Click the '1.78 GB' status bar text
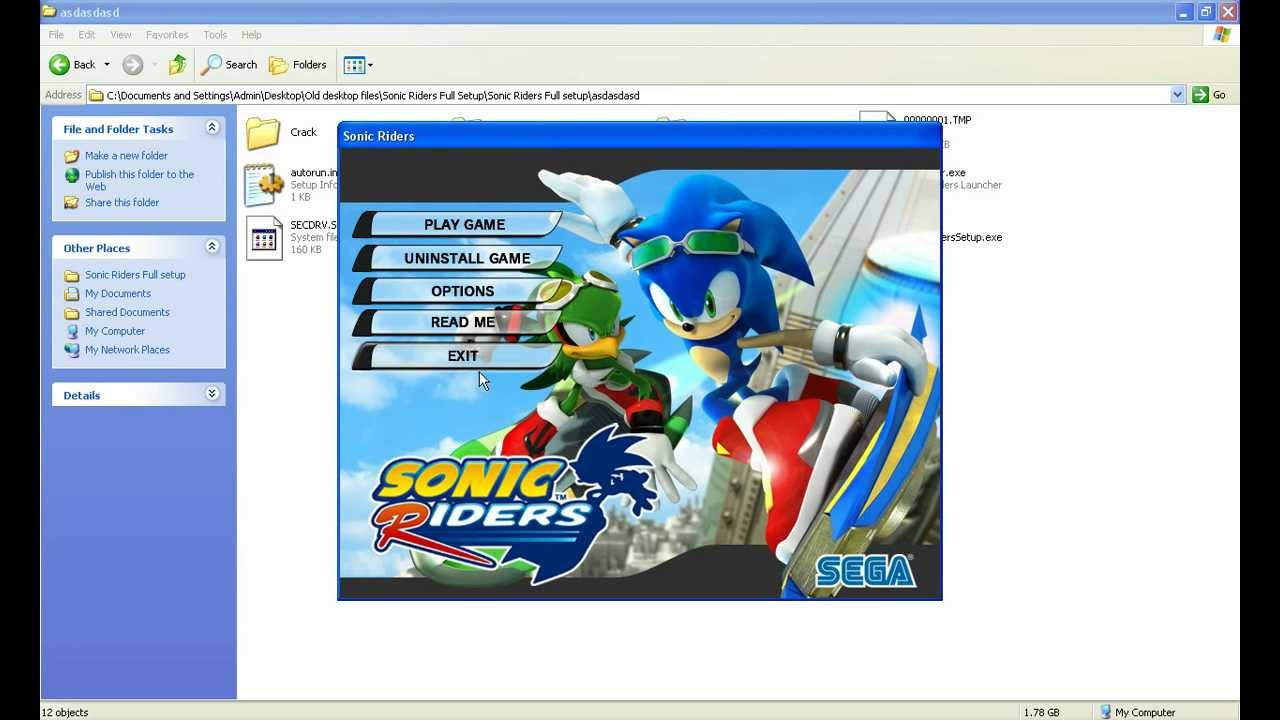This screenshot has width=1280, height=720. click(1041, 712)
